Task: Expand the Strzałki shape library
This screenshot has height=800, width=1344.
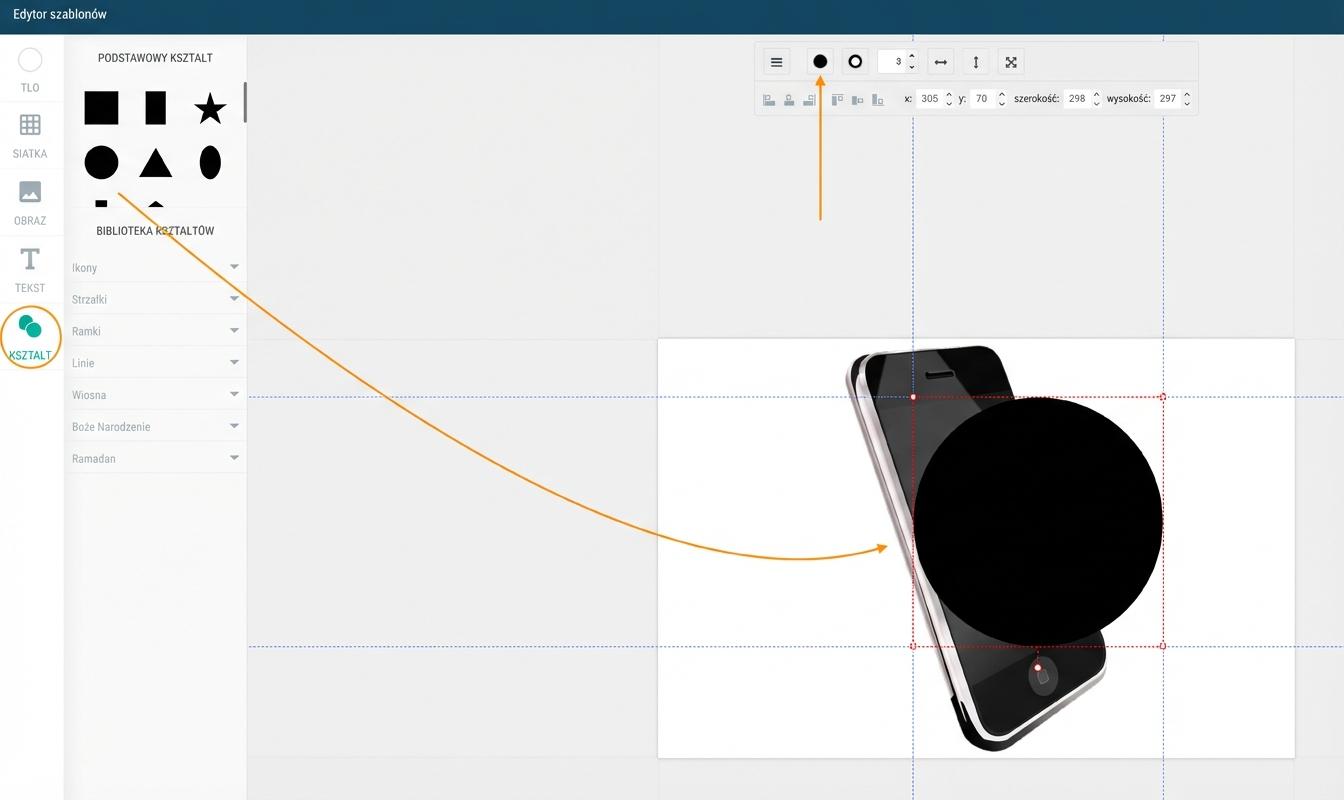Action: 155,299
